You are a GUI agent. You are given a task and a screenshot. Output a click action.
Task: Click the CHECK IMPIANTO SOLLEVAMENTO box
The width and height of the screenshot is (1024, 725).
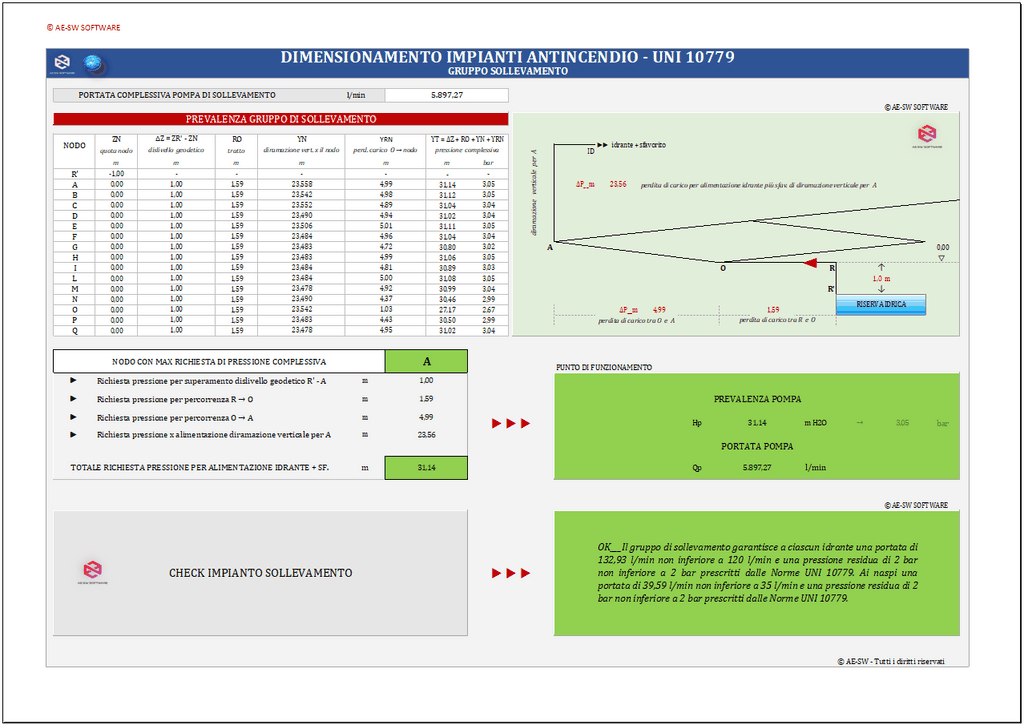point(260,573)
